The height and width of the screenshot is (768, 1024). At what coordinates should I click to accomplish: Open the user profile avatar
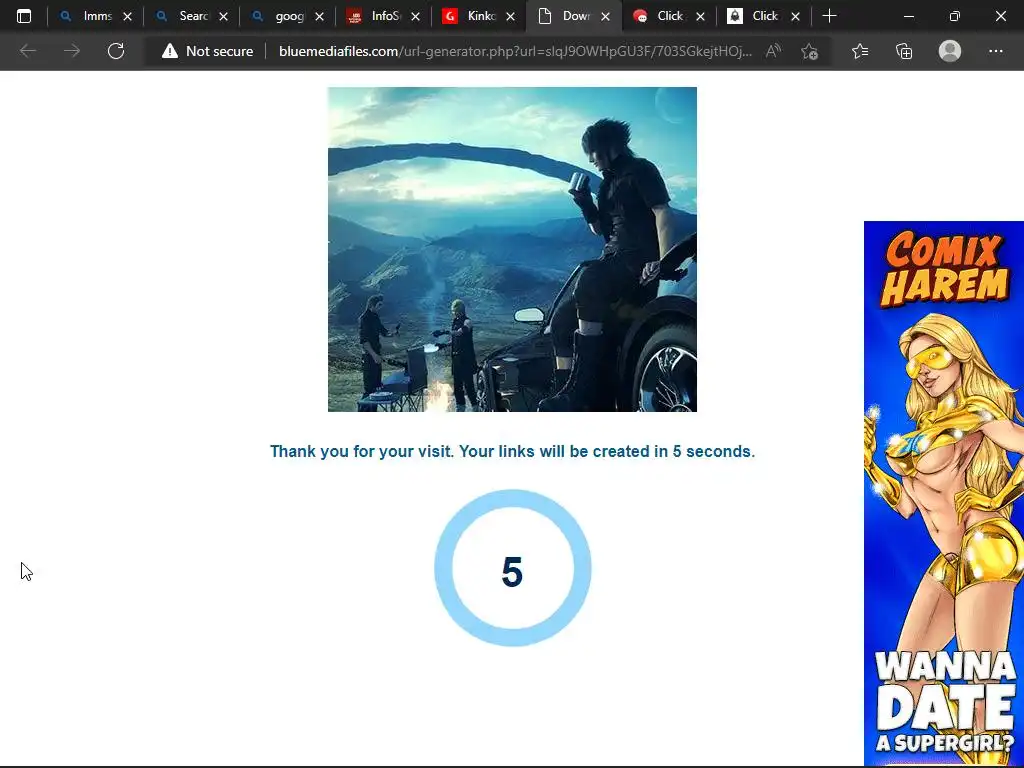point(950,51)
